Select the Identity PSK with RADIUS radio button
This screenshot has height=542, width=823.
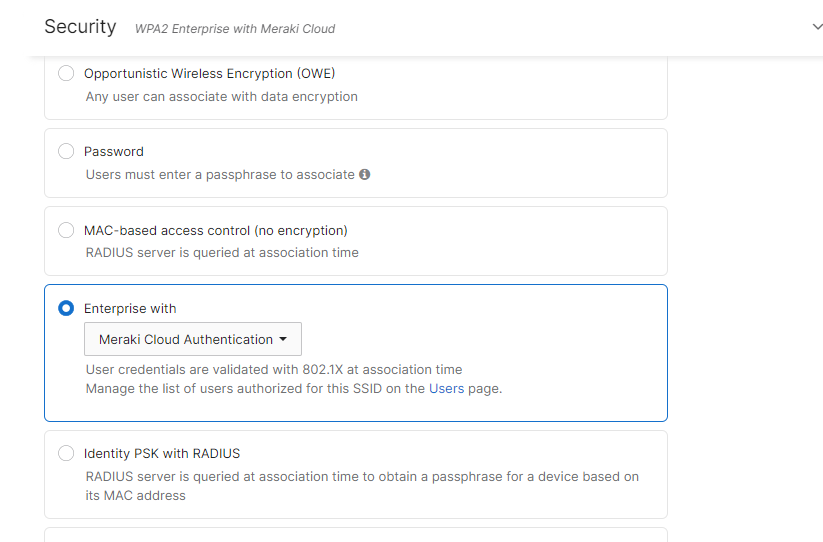coord(66,453)
